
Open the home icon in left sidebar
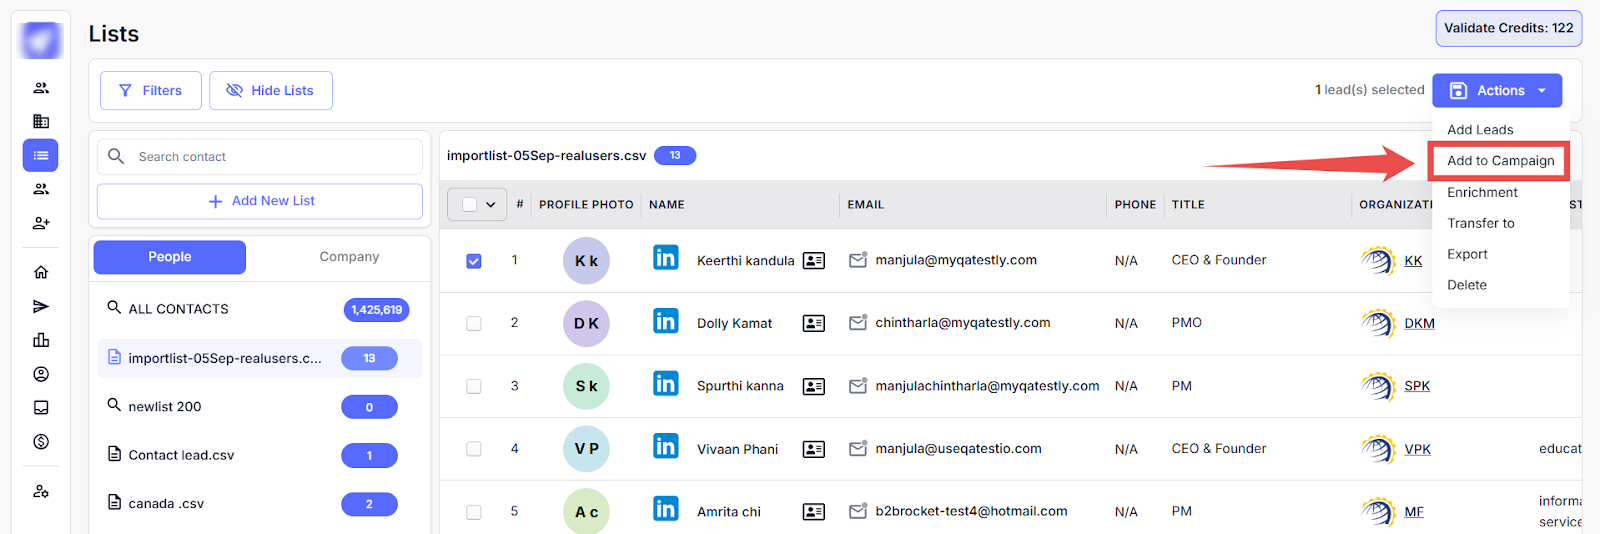pyautogui.click(x=41, y=272)
